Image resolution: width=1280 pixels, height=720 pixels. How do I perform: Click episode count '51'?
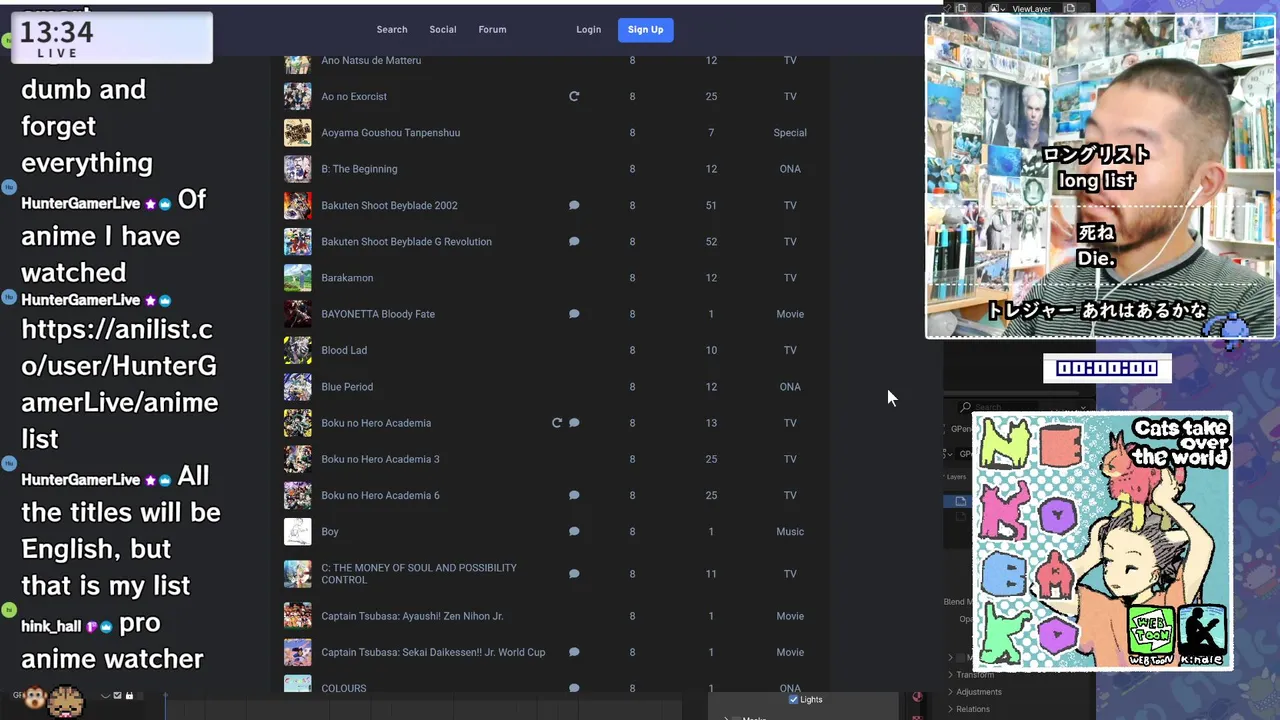click(x=711, y=205)
